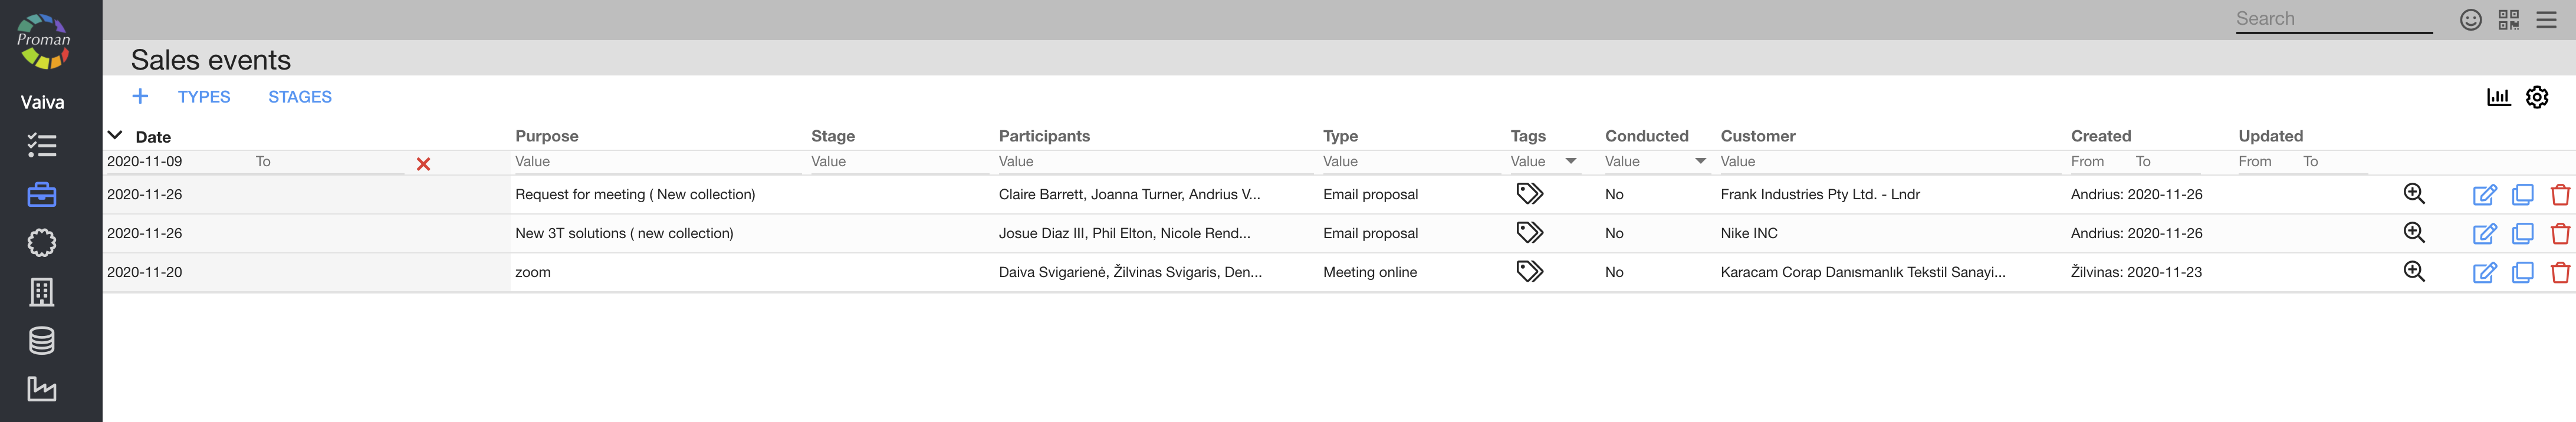
Task: Add new sales event with plus button
Action: coord(140,96)
